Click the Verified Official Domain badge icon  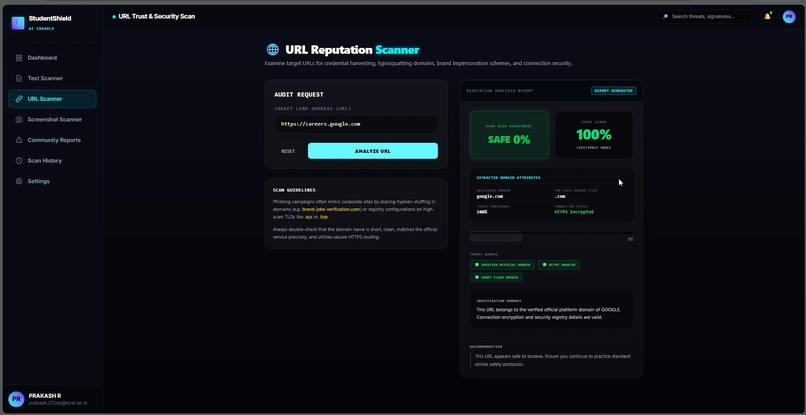pyautogui.click(x=477, y=265)
